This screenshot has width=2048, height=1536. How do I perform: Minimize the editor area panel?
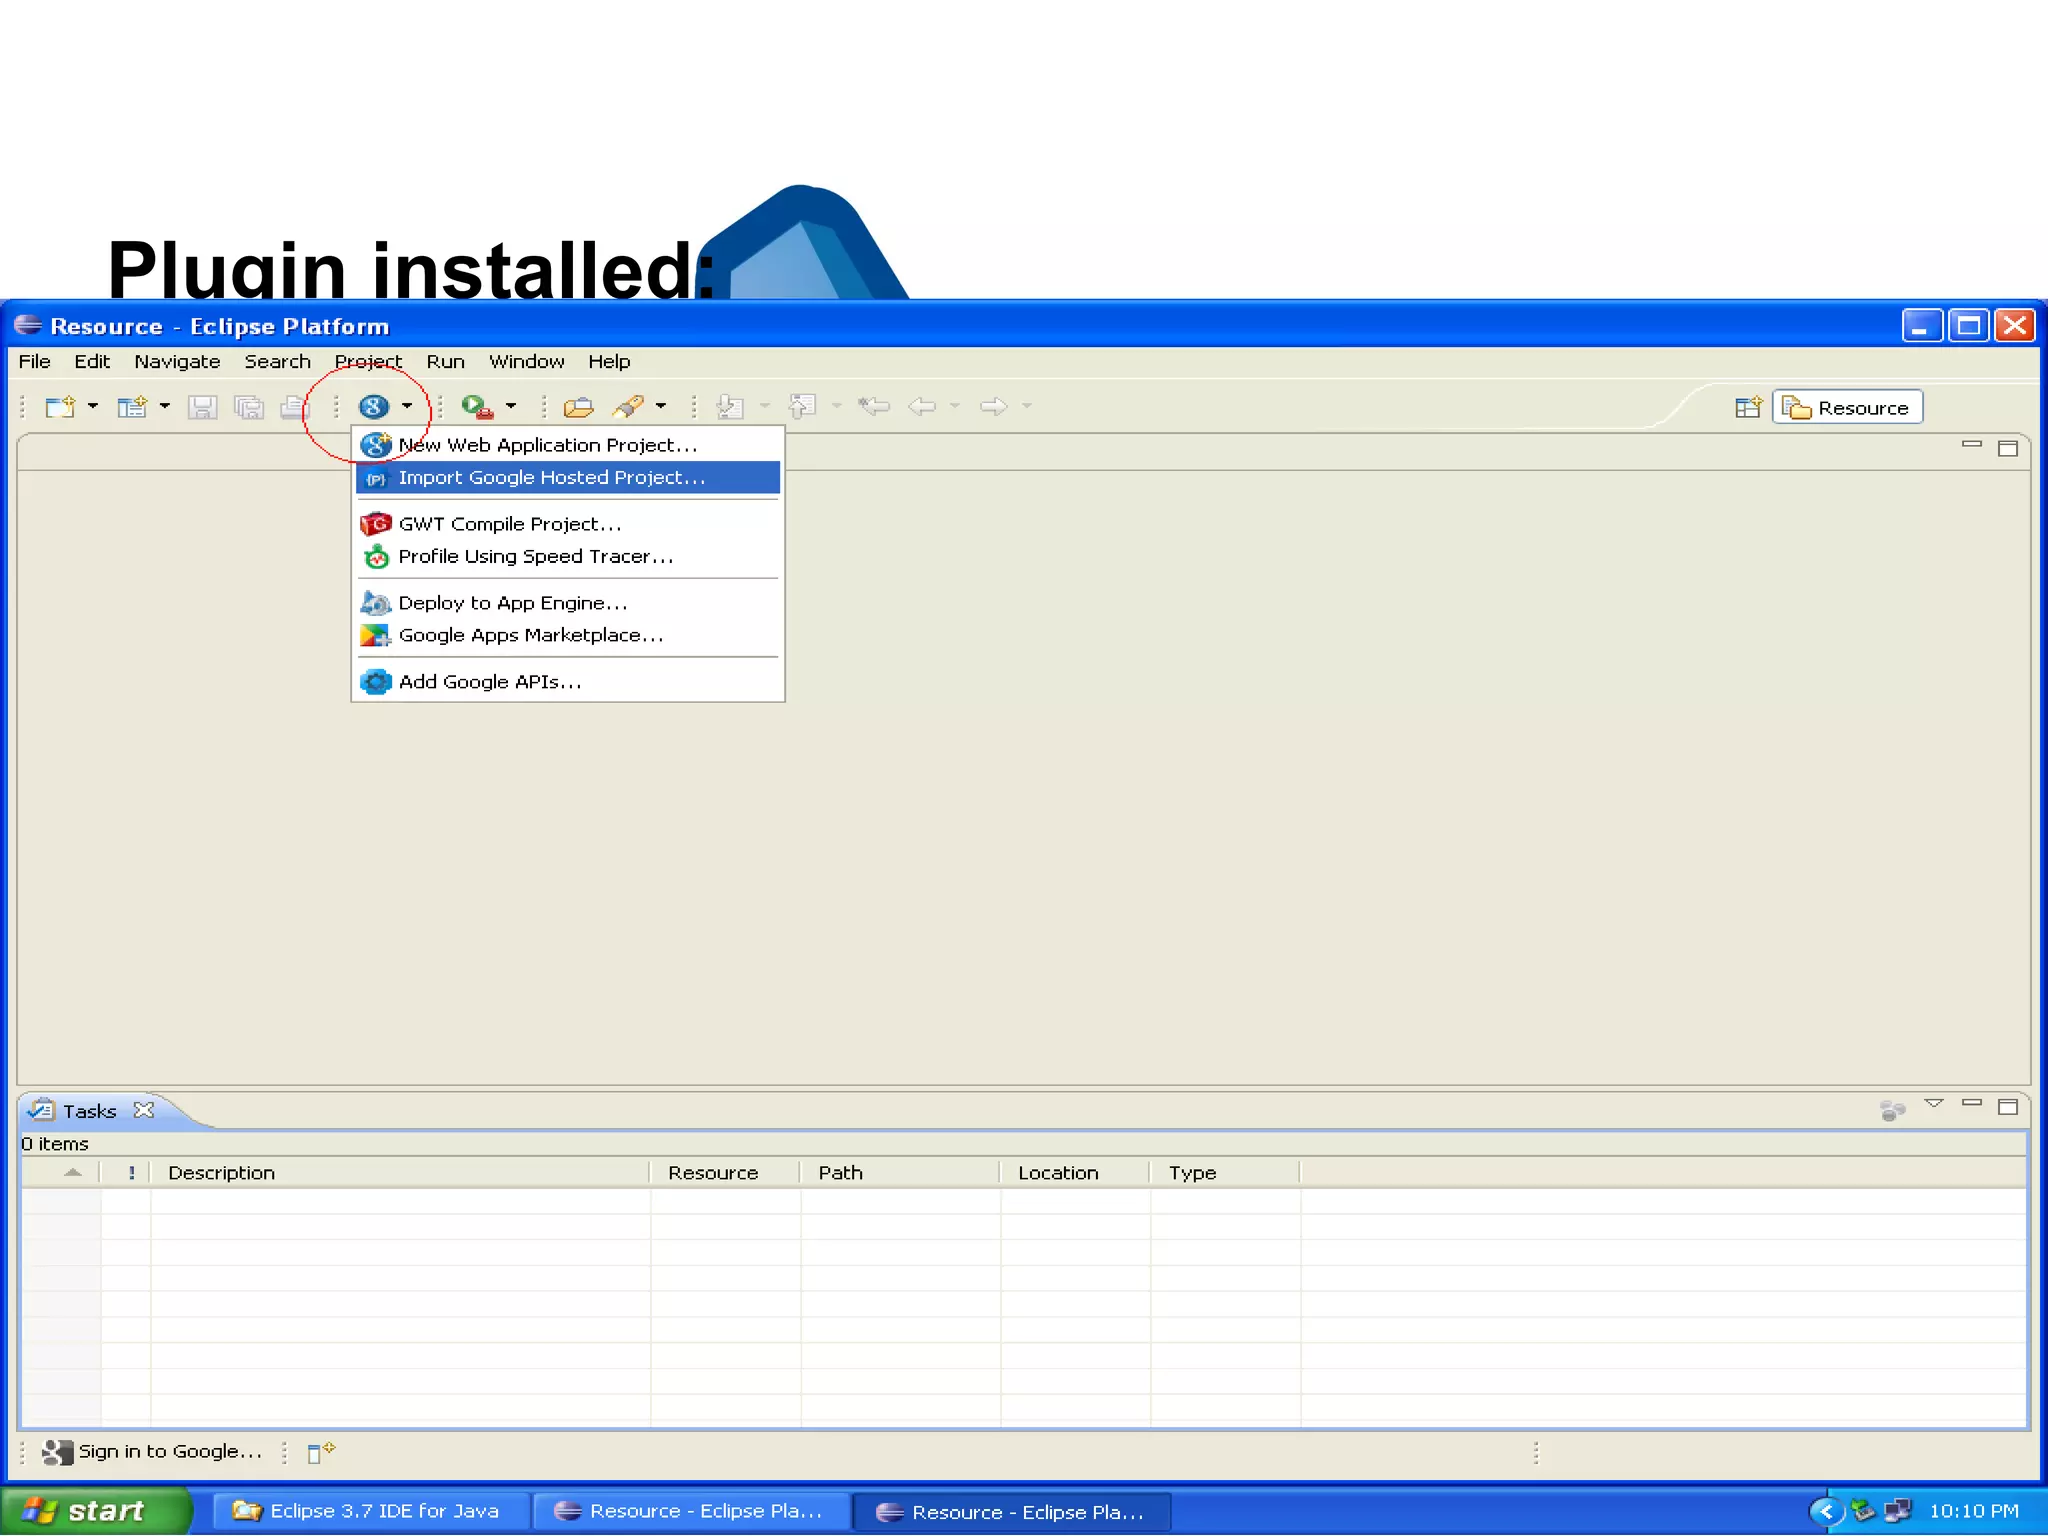[x=1971, y=445]
